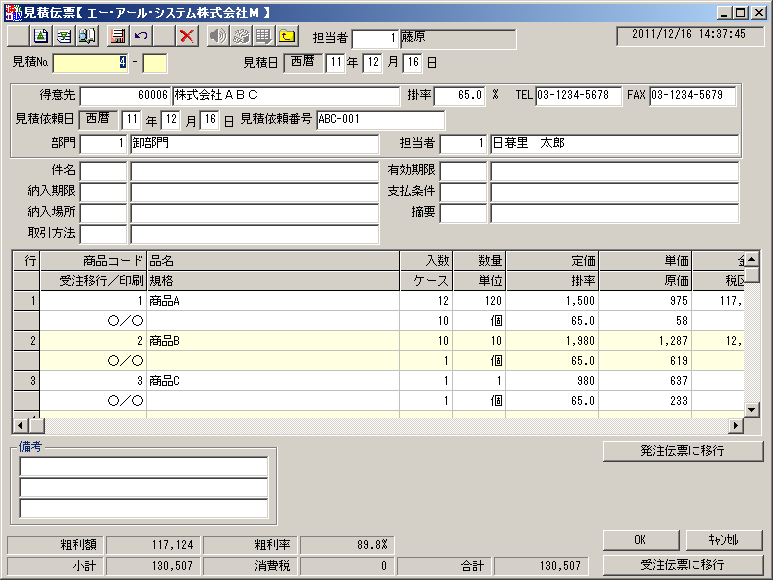The width and height of the screenshot is (773, 580).
Task: Click the next record icon with down triangle
Action: tap(64, 36)
